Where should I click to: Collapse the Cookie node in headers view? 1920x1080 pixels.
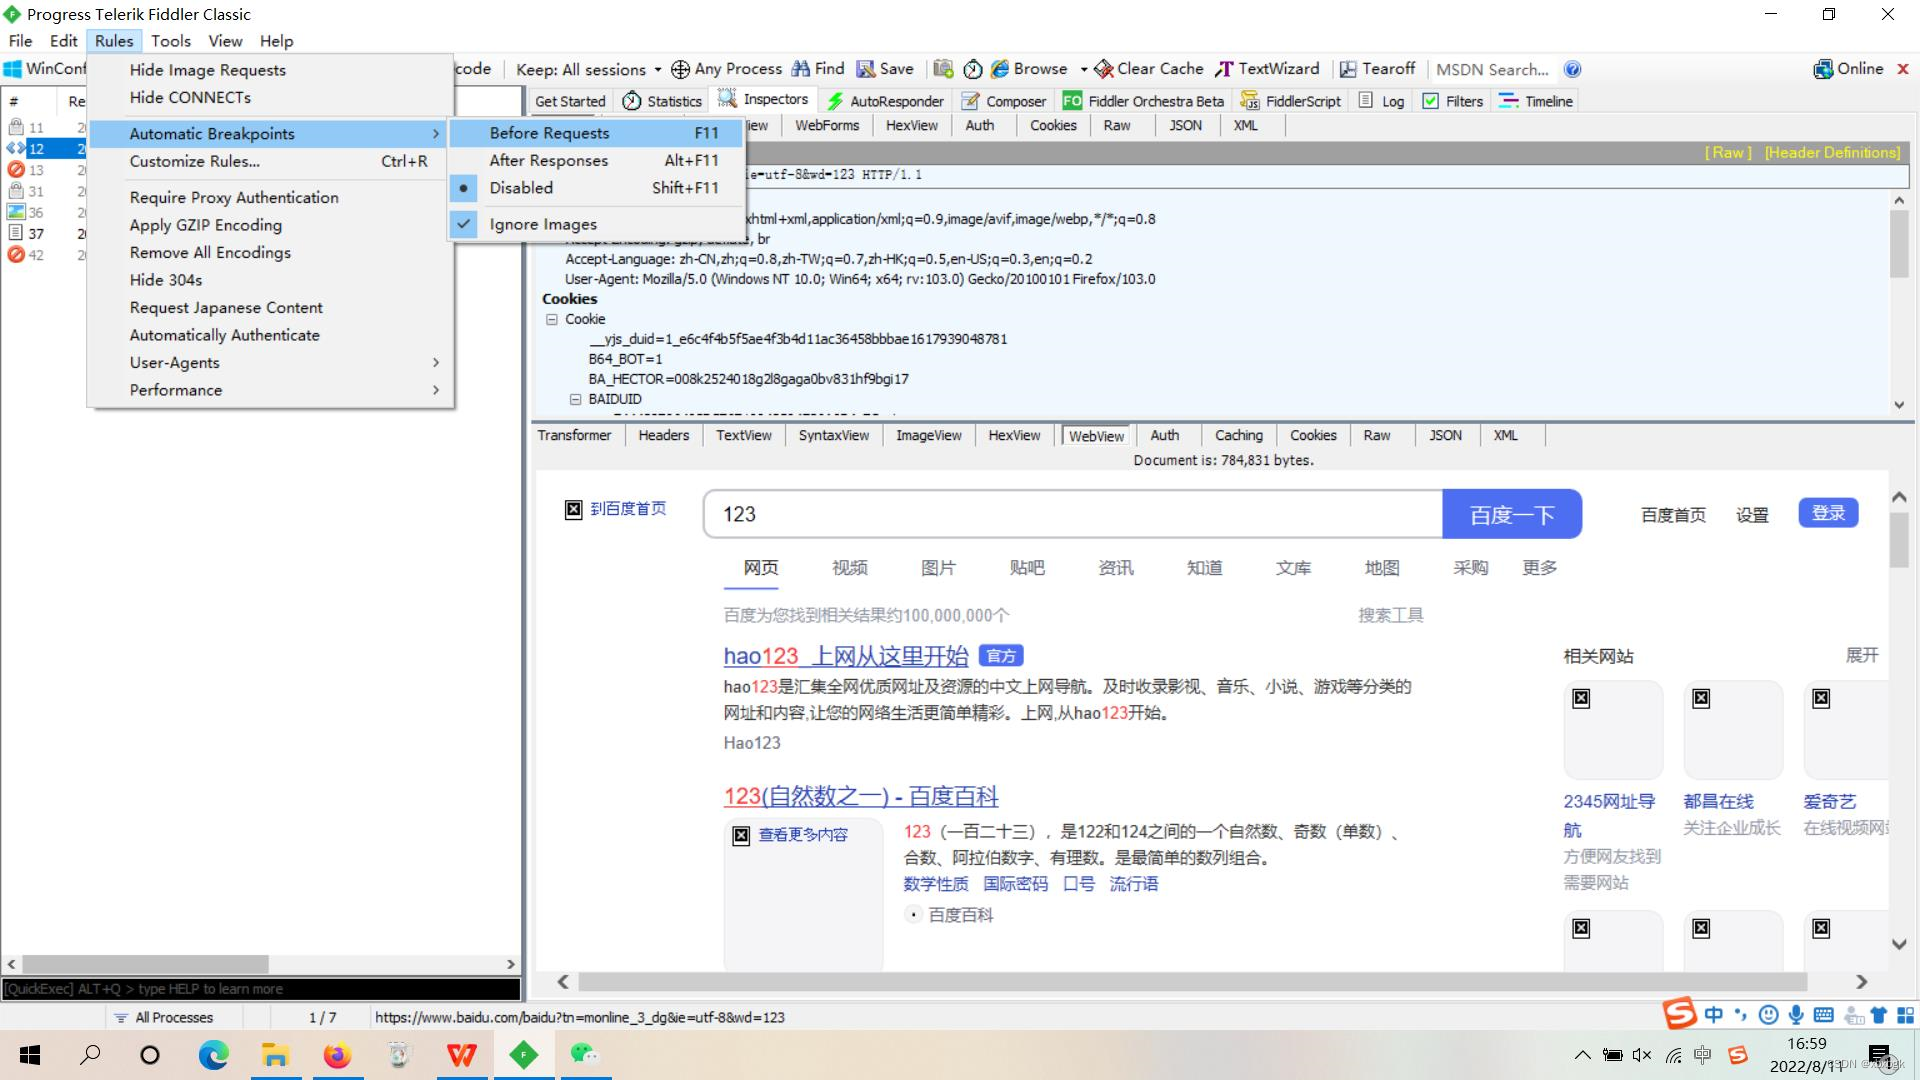click(x=552, y=319)
